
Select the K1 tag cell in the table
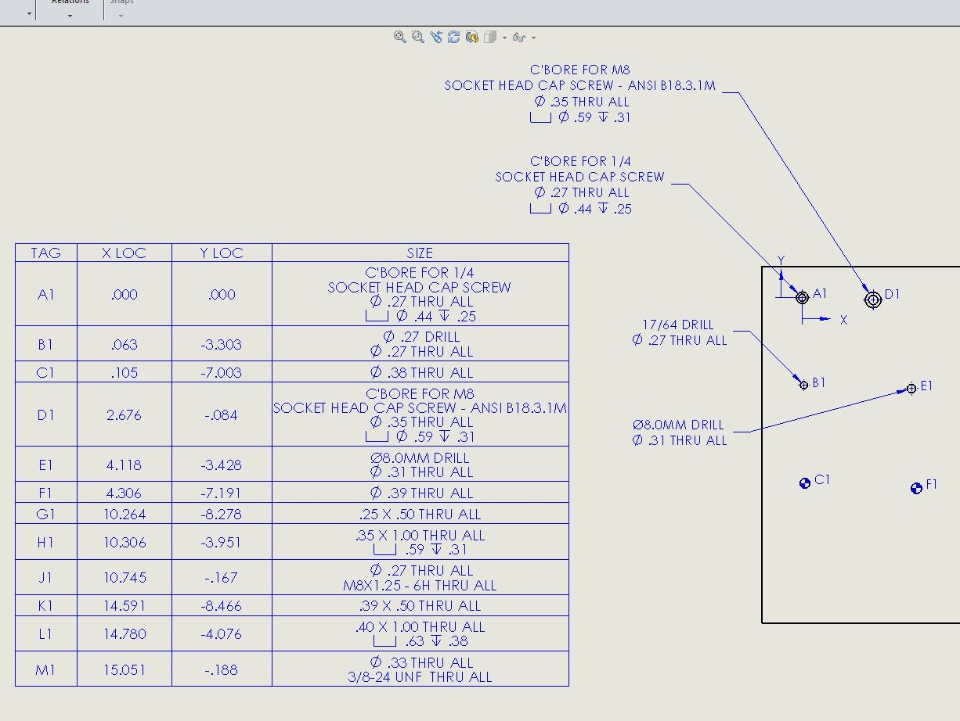(x=46, y=605)
